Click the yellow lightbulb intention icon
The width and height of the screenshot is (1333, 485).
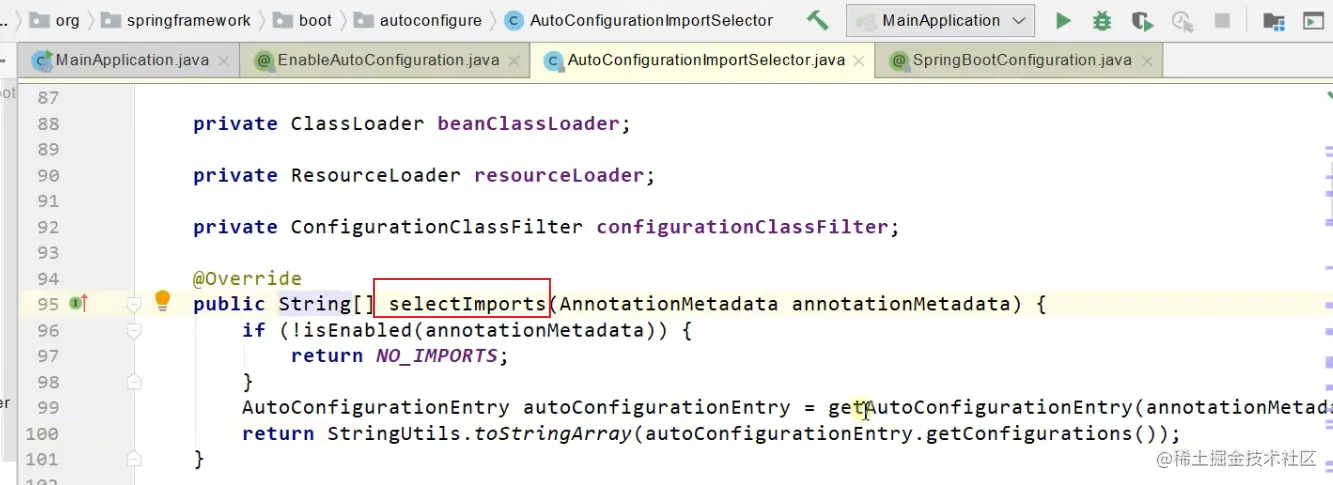(x=163, y=301)
